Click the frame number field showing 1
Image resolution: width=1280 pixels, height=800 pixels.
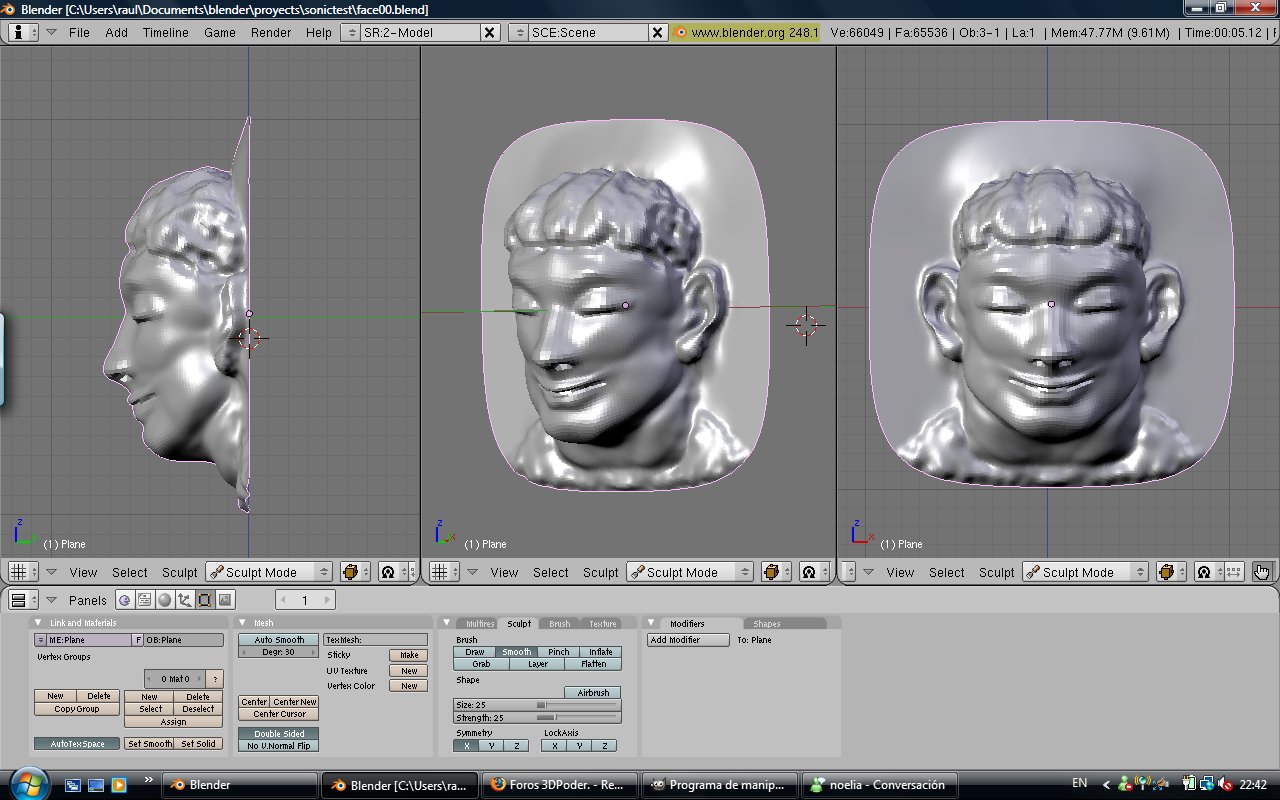pos(305,600)
